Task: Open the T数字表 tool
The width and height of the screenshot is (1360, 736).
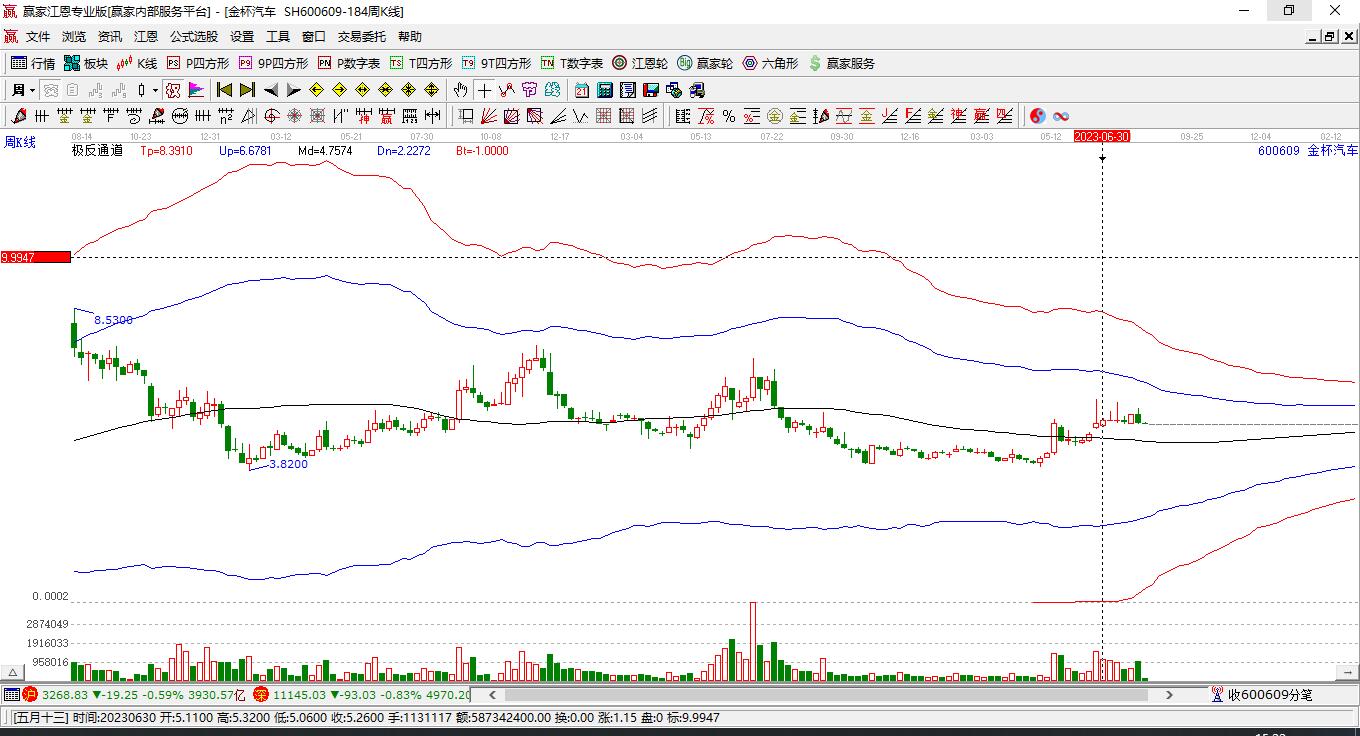Action: (572, 63)
